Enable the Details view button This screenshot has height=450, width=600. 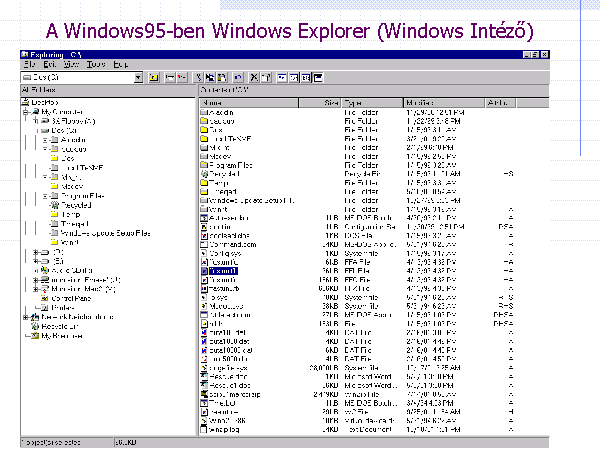pos(318,77)
